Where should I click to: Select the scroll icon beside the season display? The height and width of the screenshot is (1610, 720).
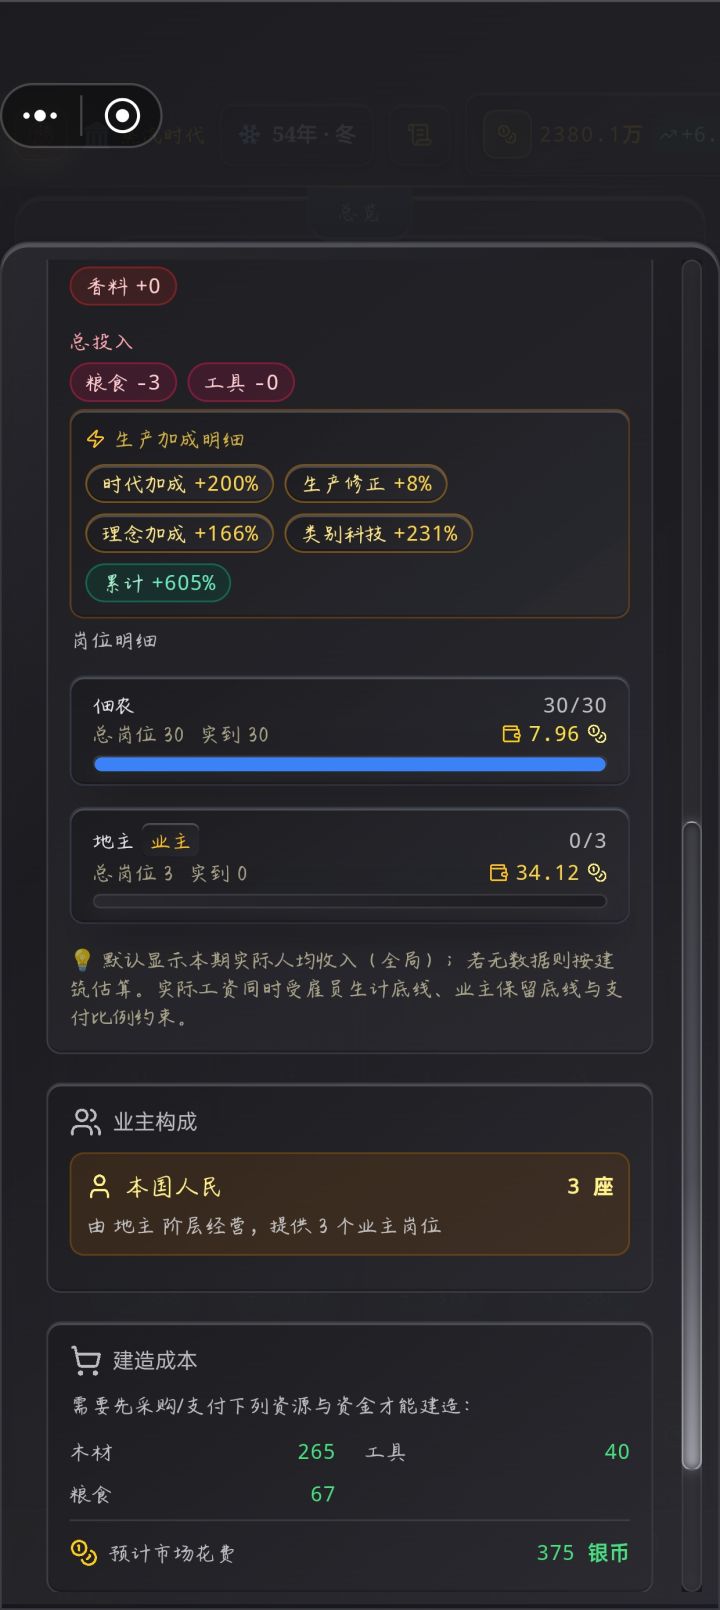(419, 134)
